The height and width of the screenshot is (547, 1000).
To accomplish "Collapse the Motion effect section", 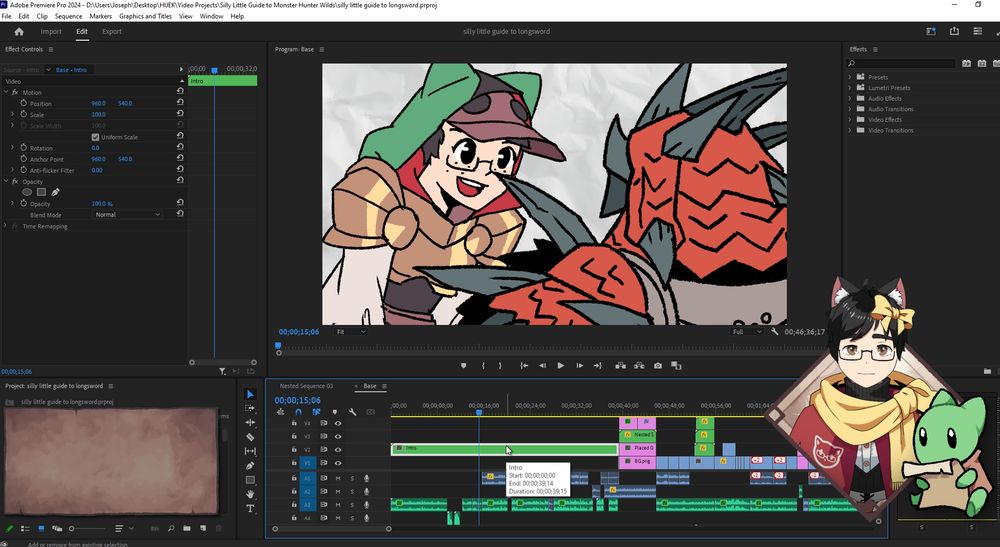I will (6, 92).
